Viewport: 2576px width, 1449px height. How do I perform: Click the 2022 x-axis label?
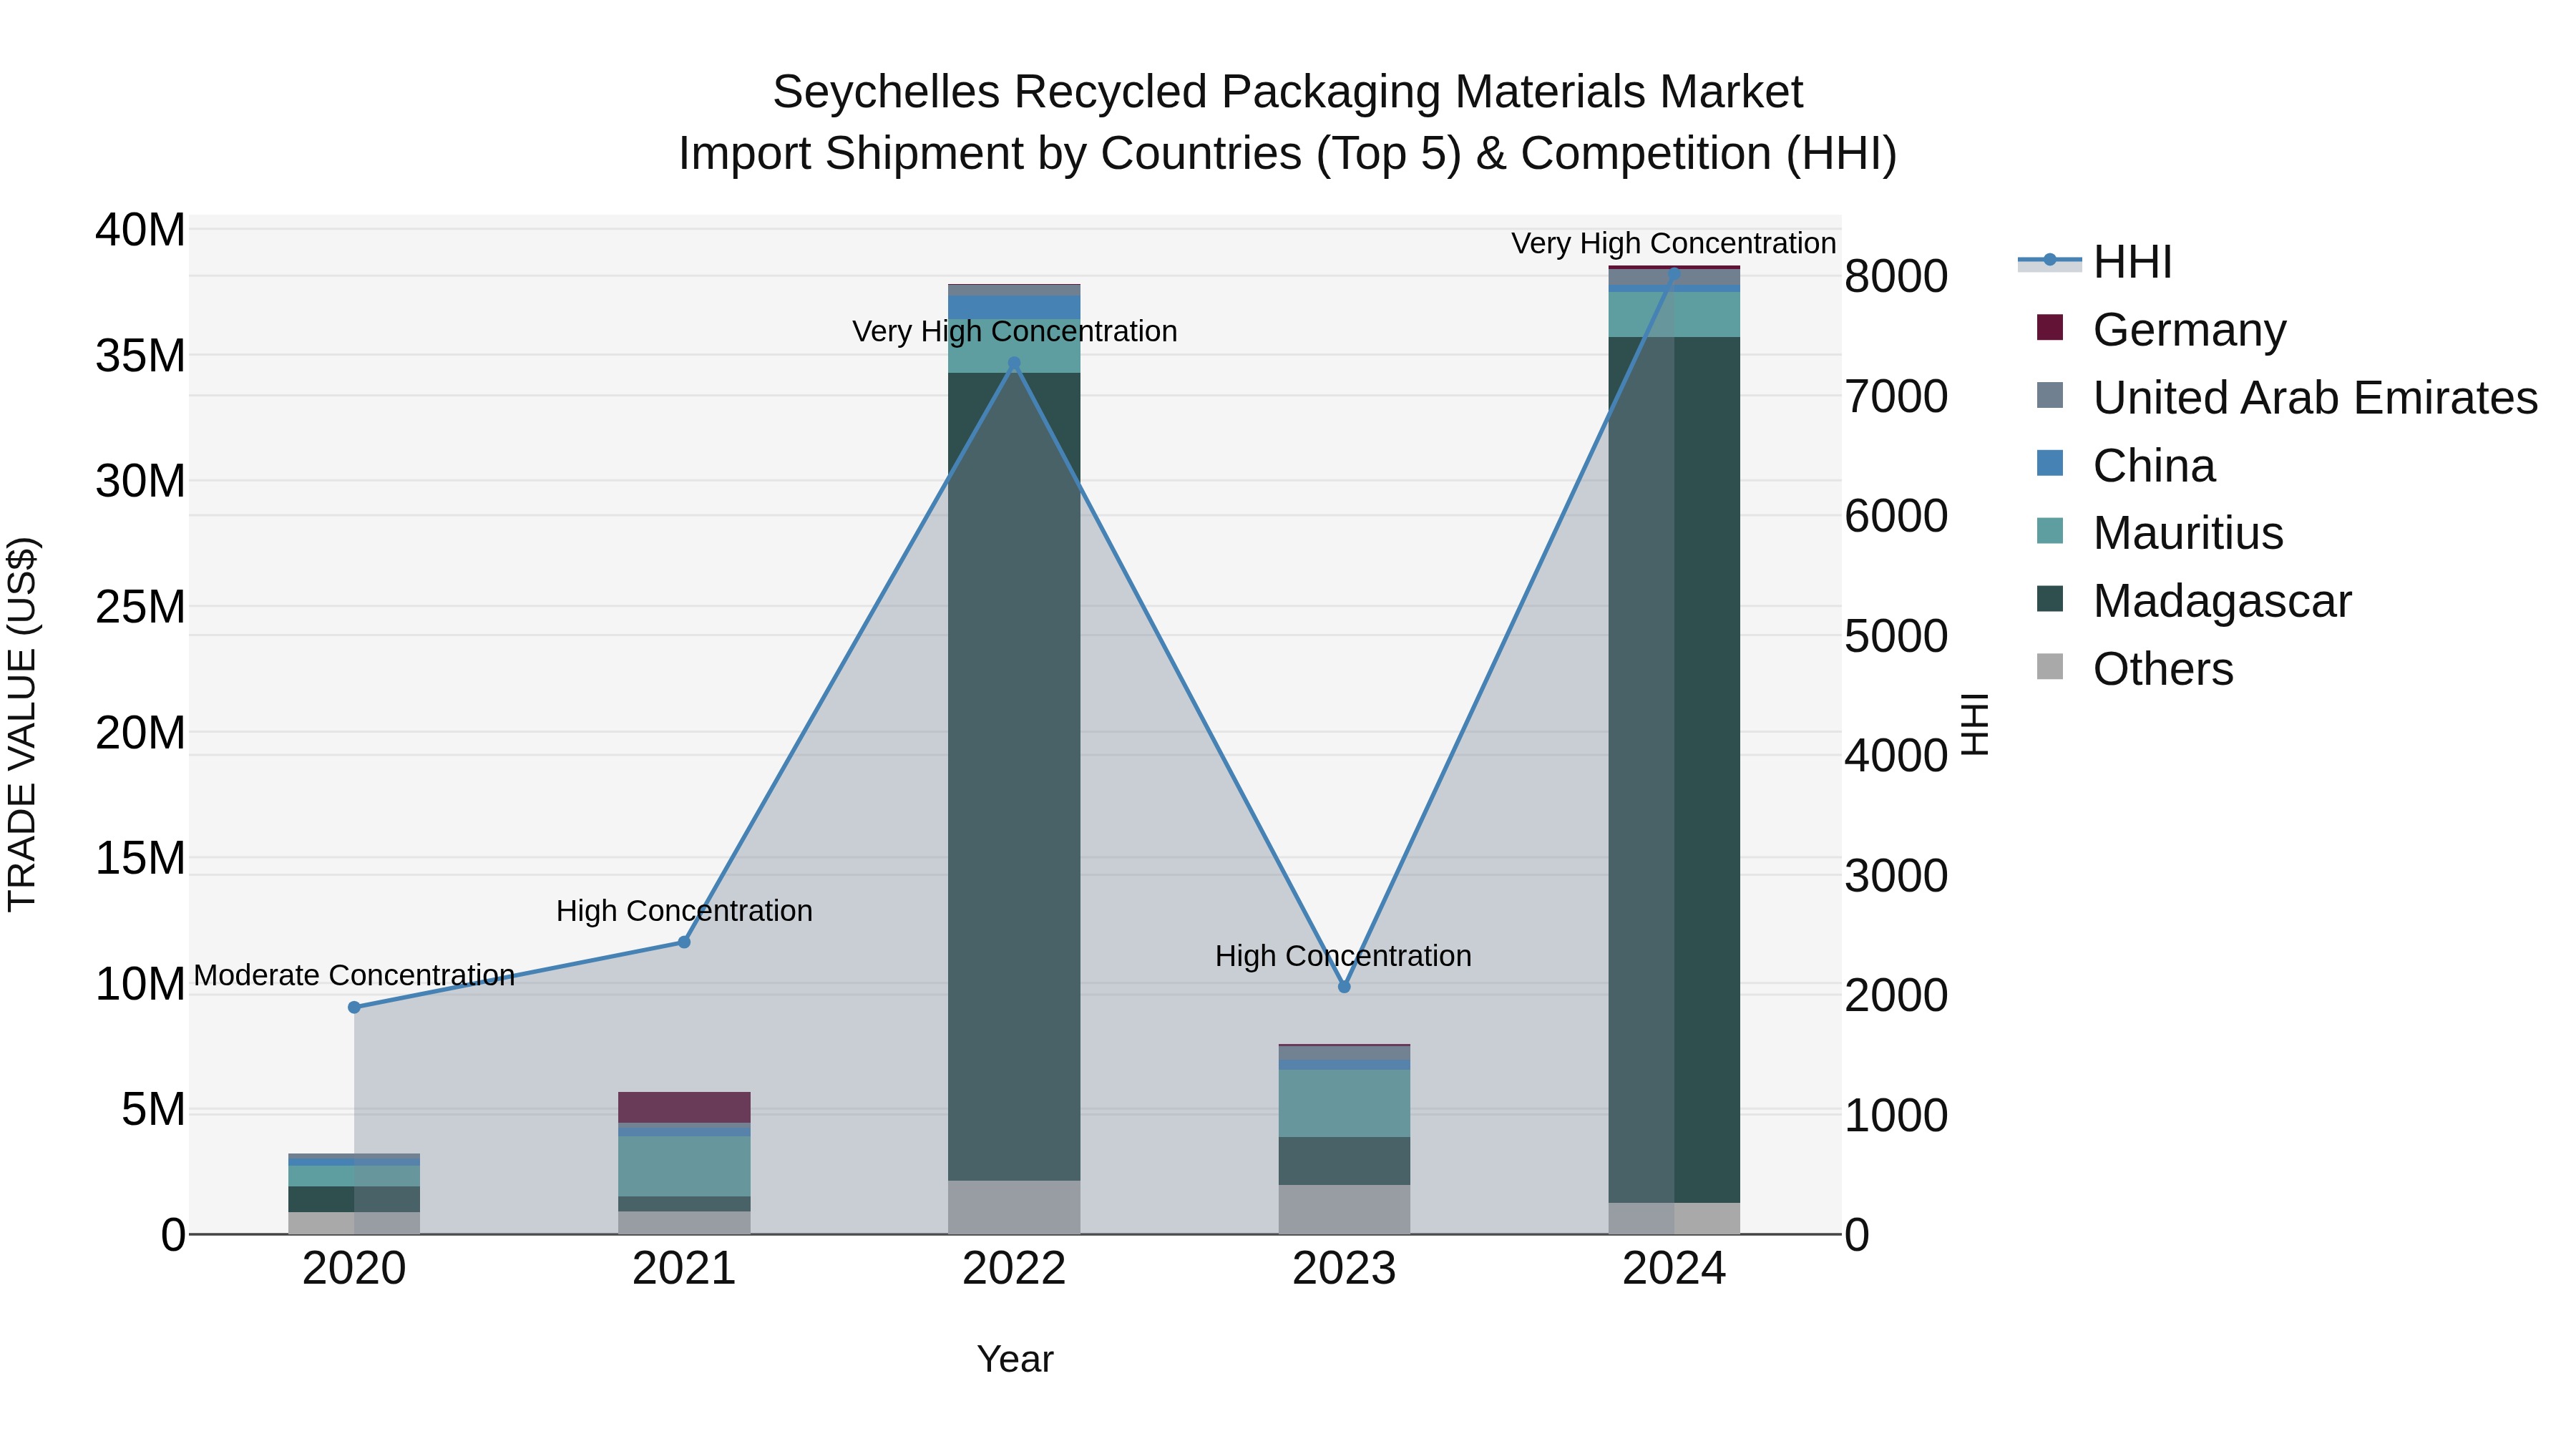1014,1269
